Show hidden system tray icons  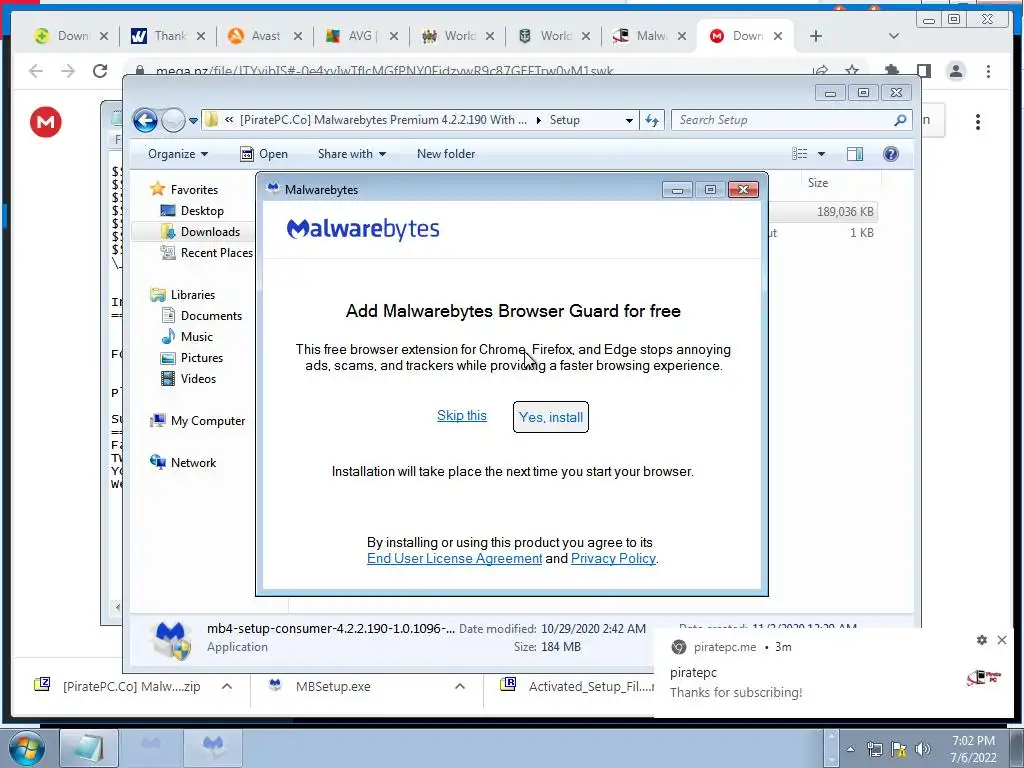[x=850, y=749]
